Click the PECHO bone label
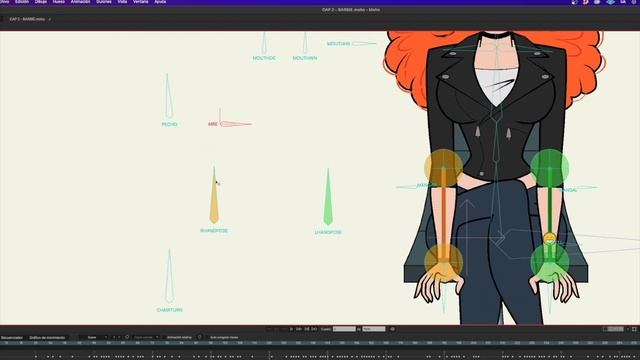The image size is (640, 360). [169, 124]
